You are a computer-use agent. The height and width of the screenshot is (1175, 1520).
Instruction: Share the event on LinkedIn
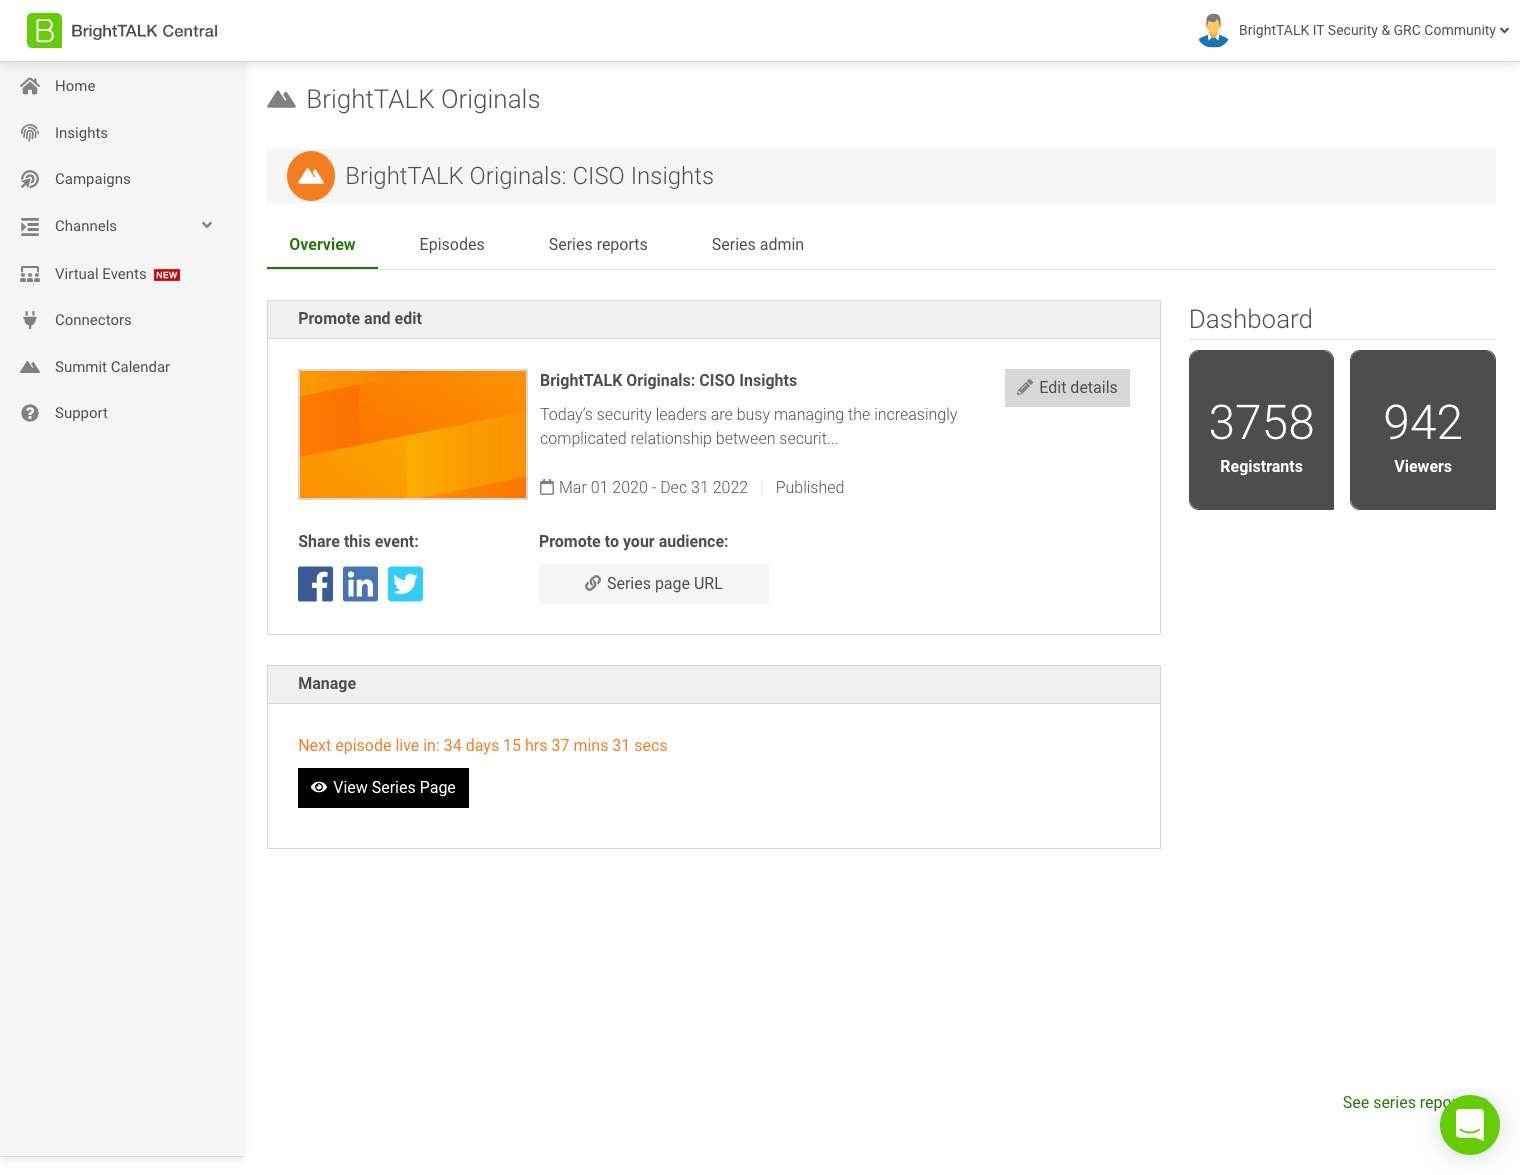coord(361,584)
